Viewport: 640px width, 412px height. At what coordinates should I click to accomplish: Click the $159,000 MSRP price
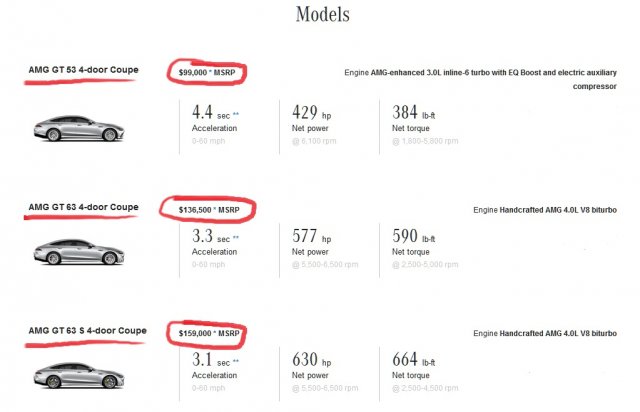point(206,332)
